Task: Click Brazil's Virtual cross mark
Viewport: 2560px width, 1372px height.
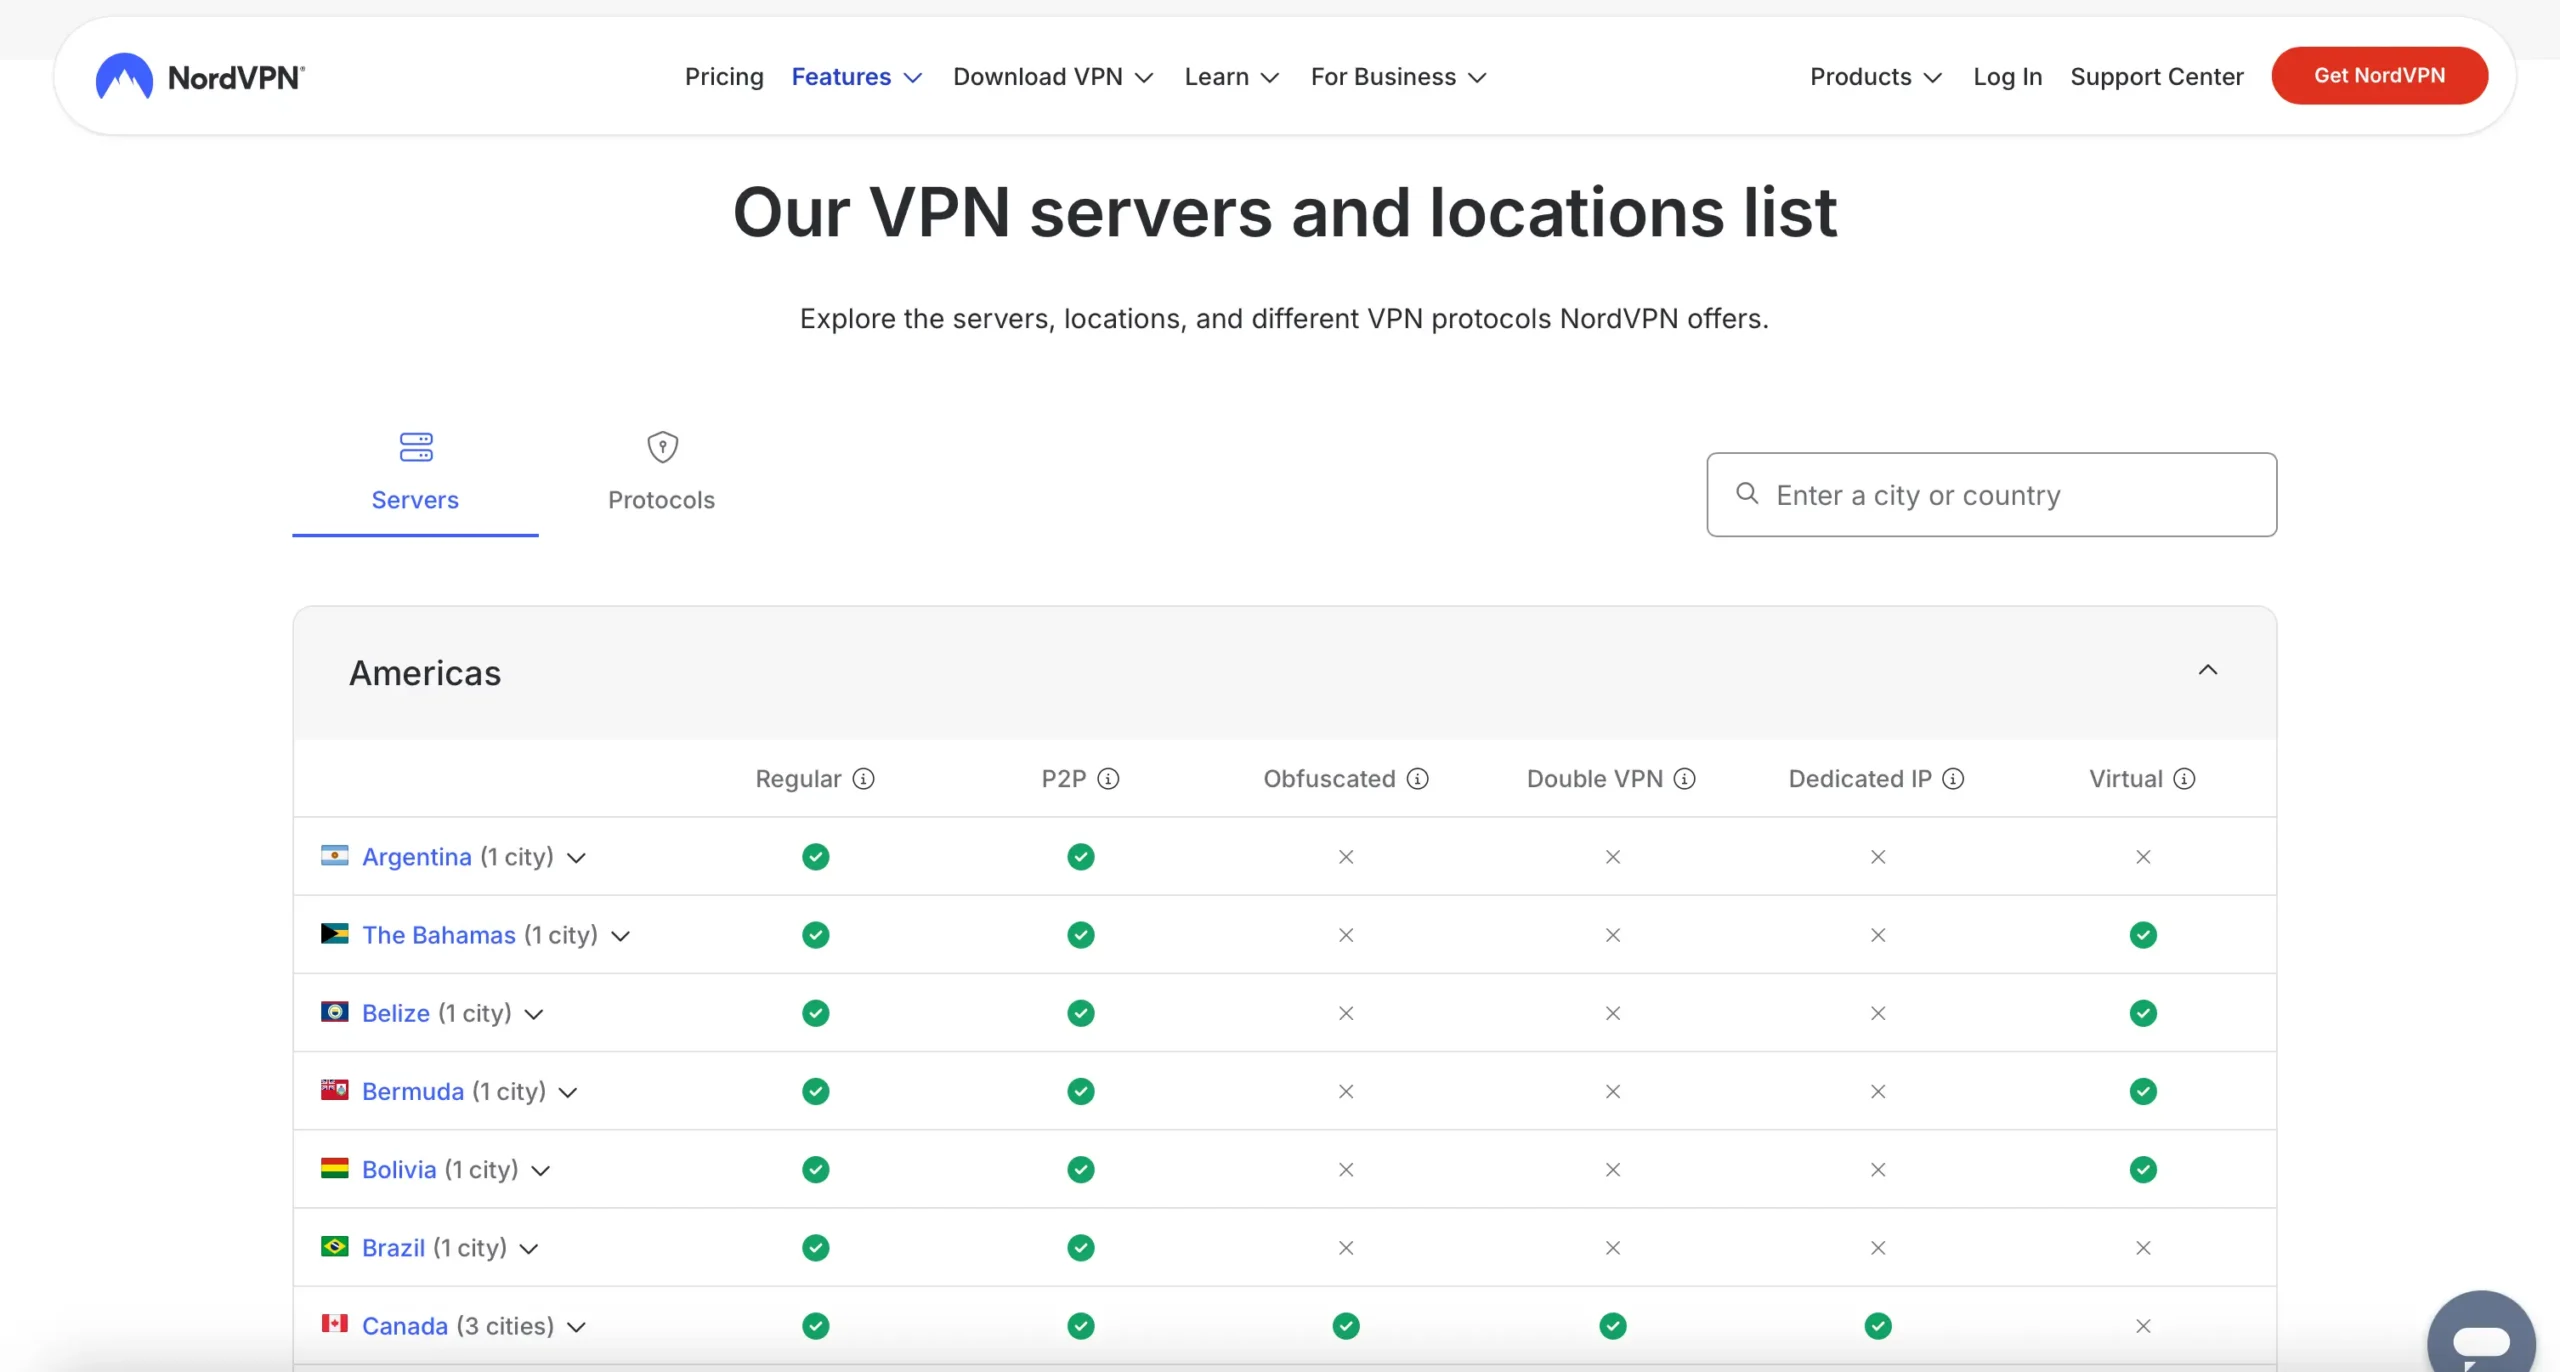Action: [x=2143, y=1248]
